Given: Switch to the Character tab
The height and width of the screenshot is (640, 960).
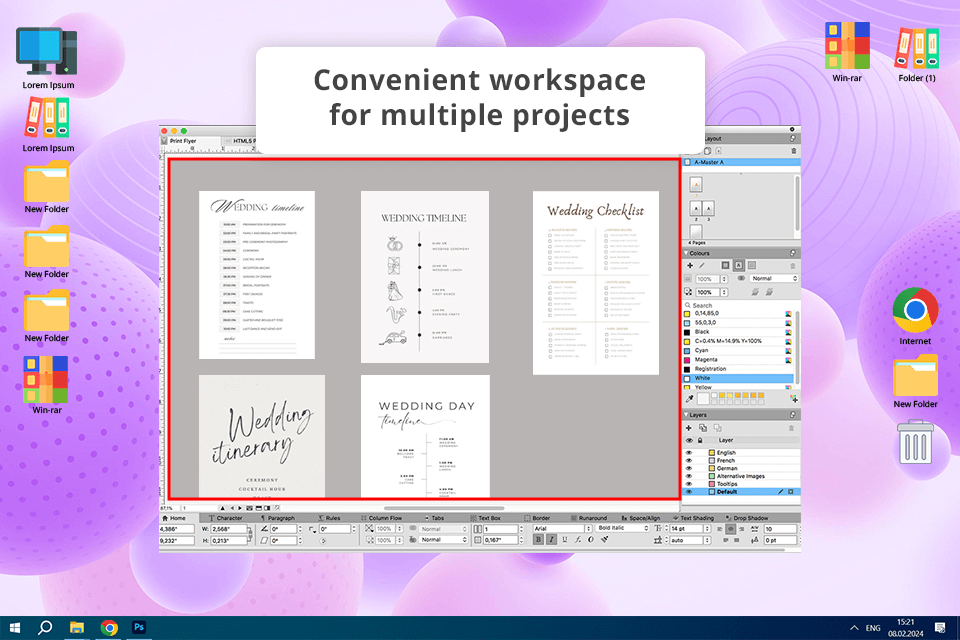Looking at the screenshot, I should point(225,518).
